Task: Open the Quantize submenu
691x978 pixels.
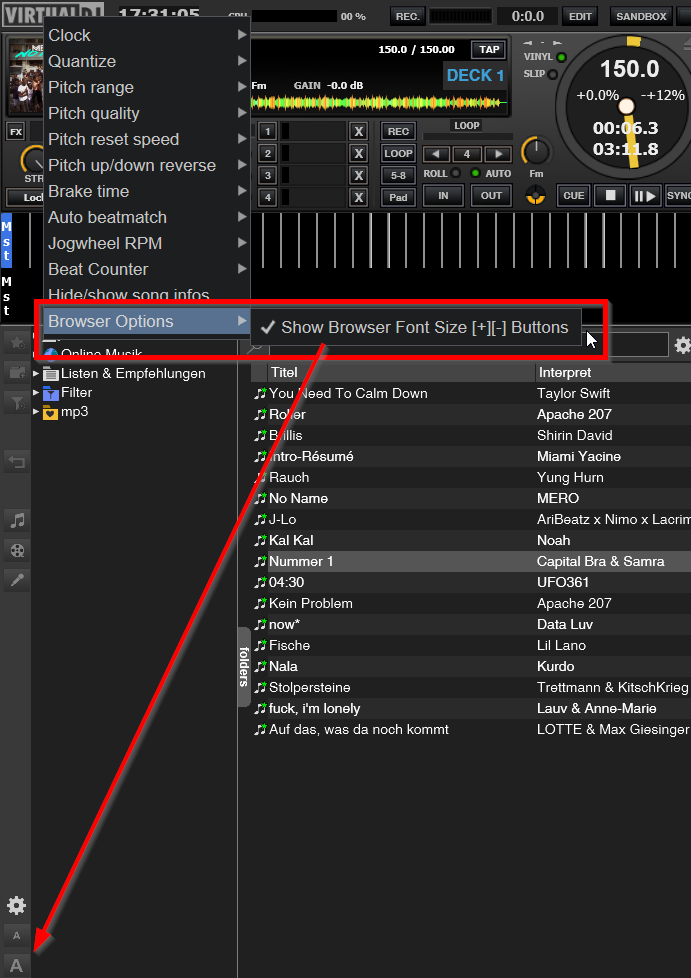Action: click(147, 61)
